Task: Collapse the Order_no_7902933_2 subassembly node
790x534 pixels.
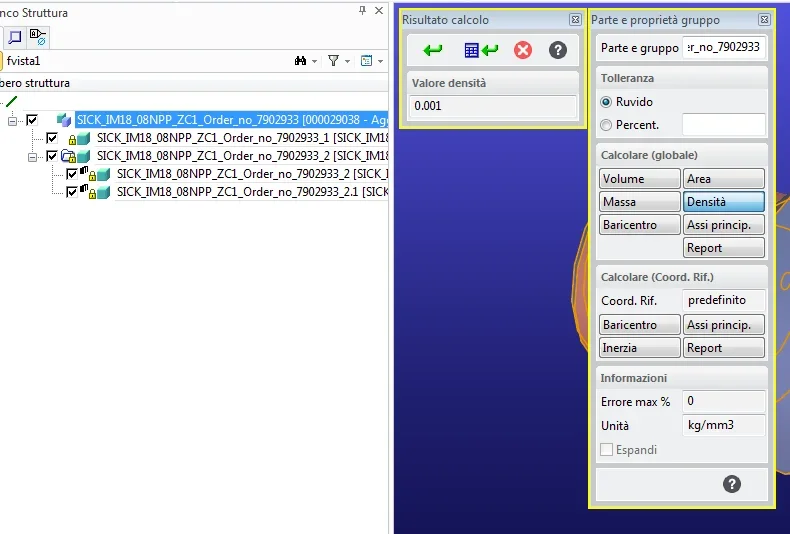Action: point(33,156)
